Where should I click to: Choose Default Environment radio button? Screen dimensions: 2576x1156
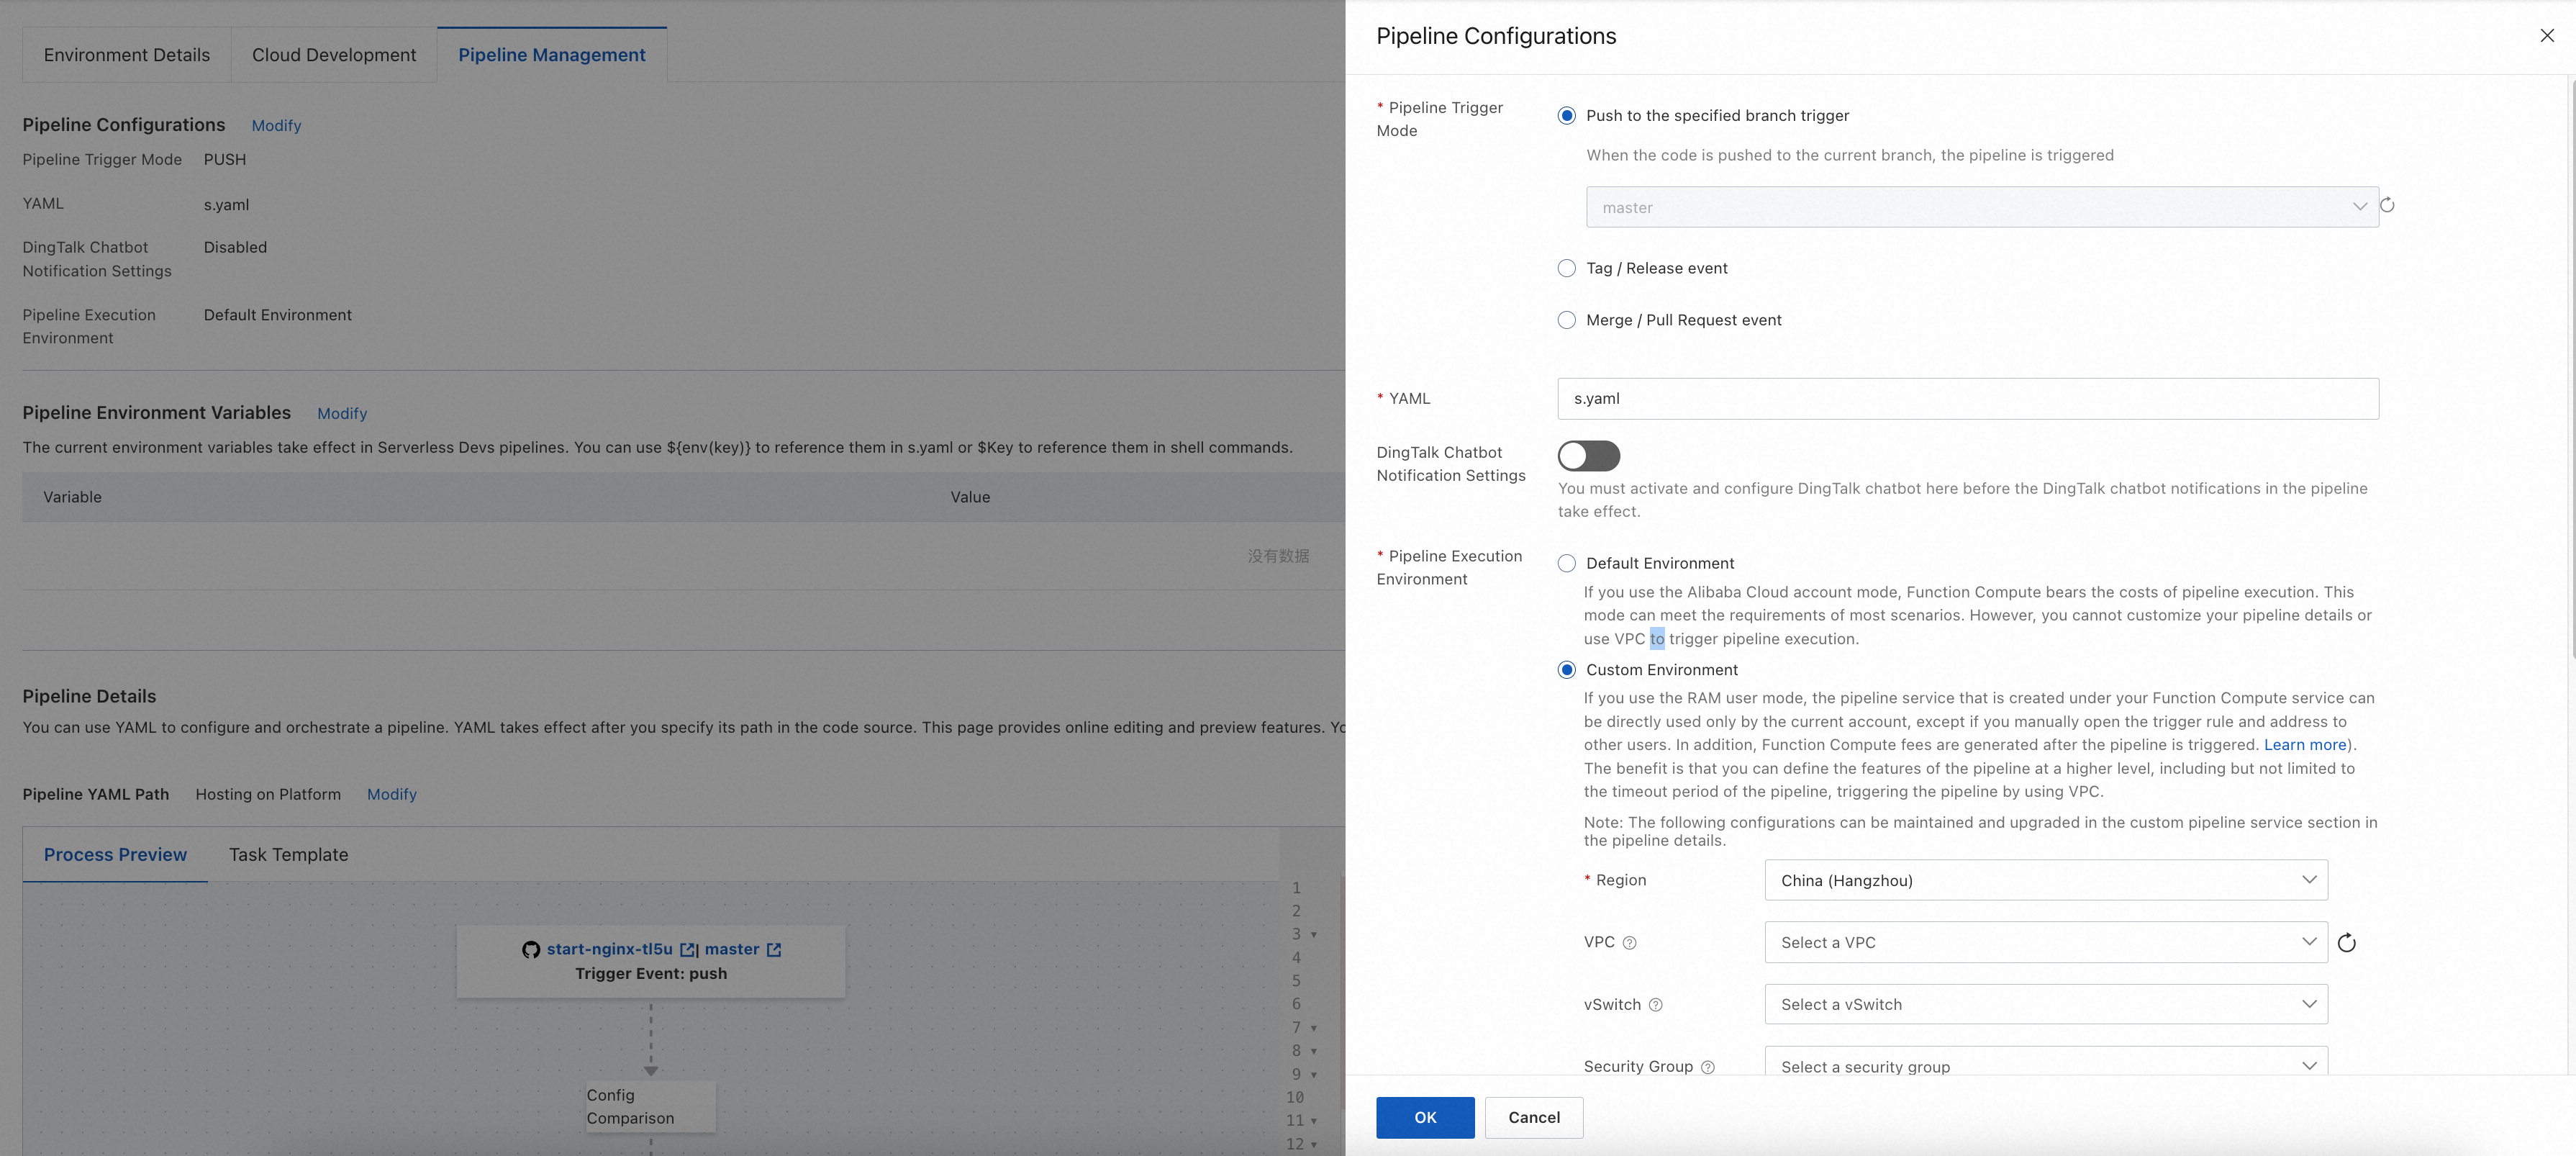pos(1567,564)
